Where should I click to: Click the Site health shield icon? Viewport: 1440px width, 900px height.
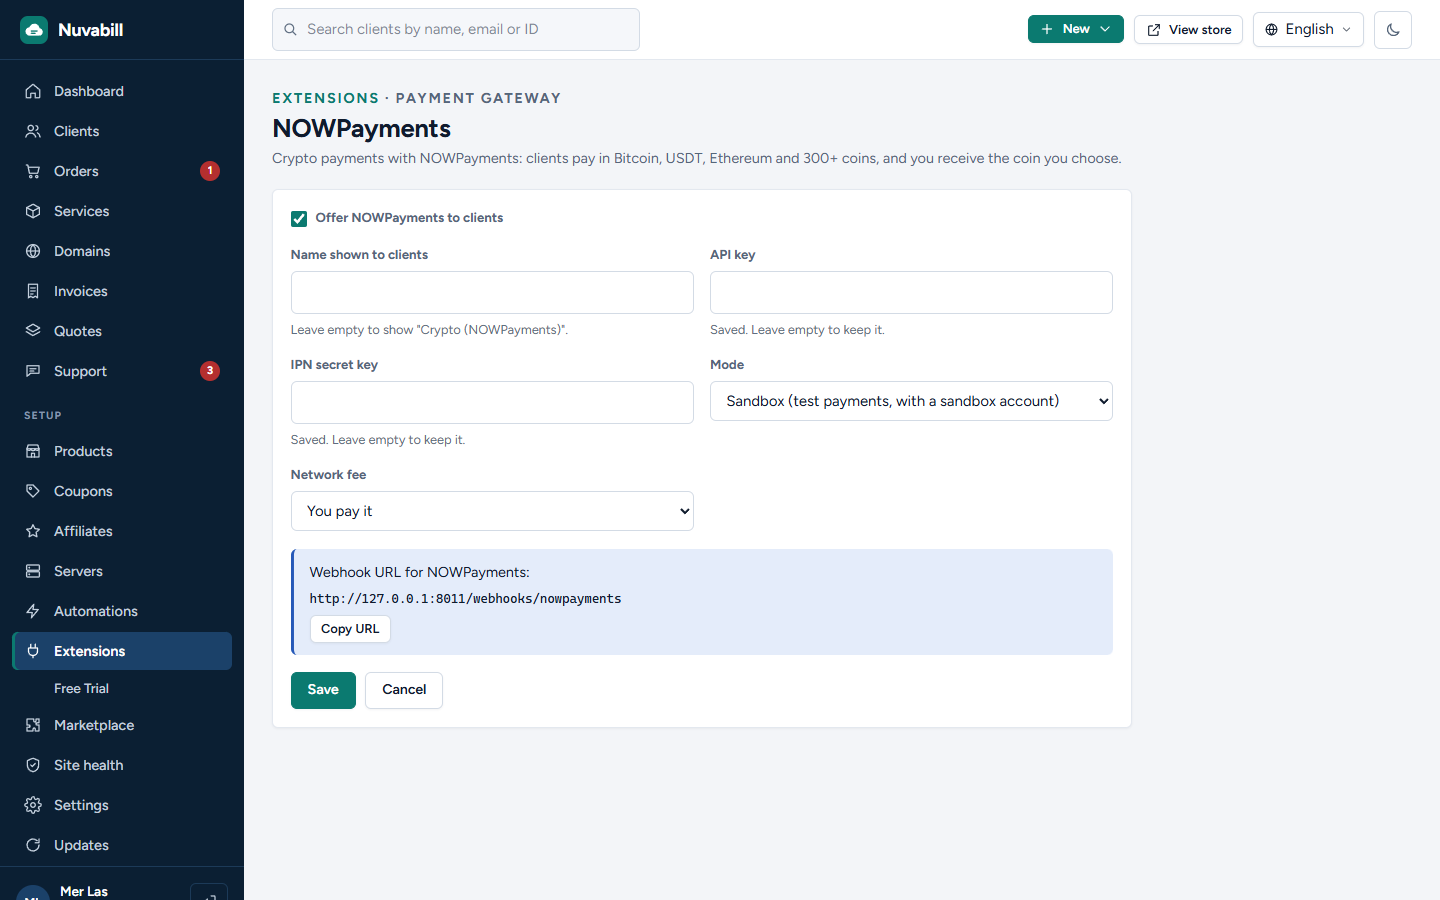click(33, 765)
